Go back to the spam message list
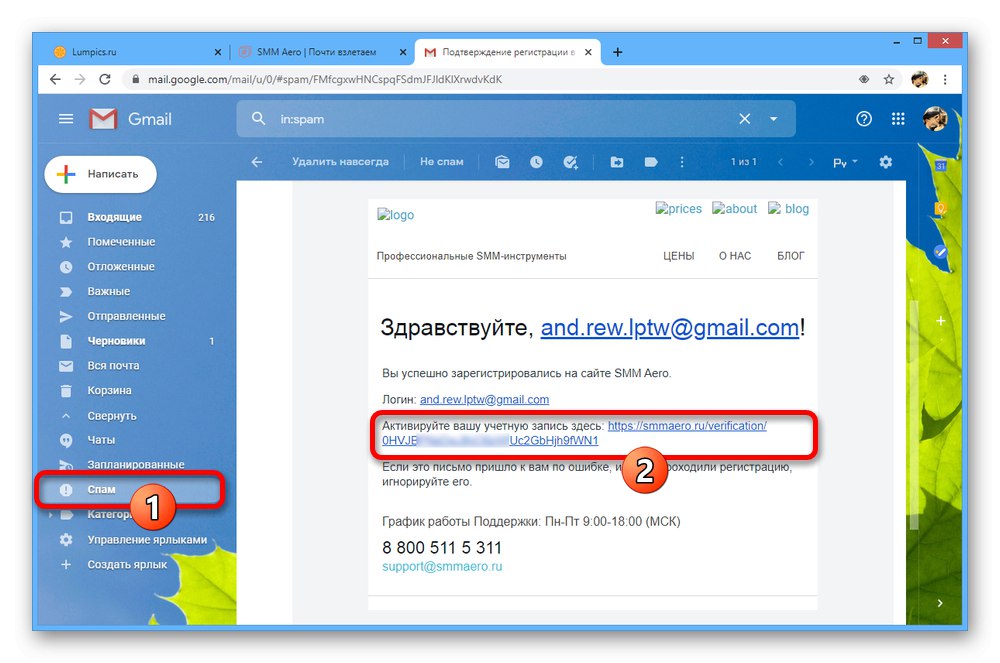This screenshot has height=663, width=1000. click(x=256, y=162)
